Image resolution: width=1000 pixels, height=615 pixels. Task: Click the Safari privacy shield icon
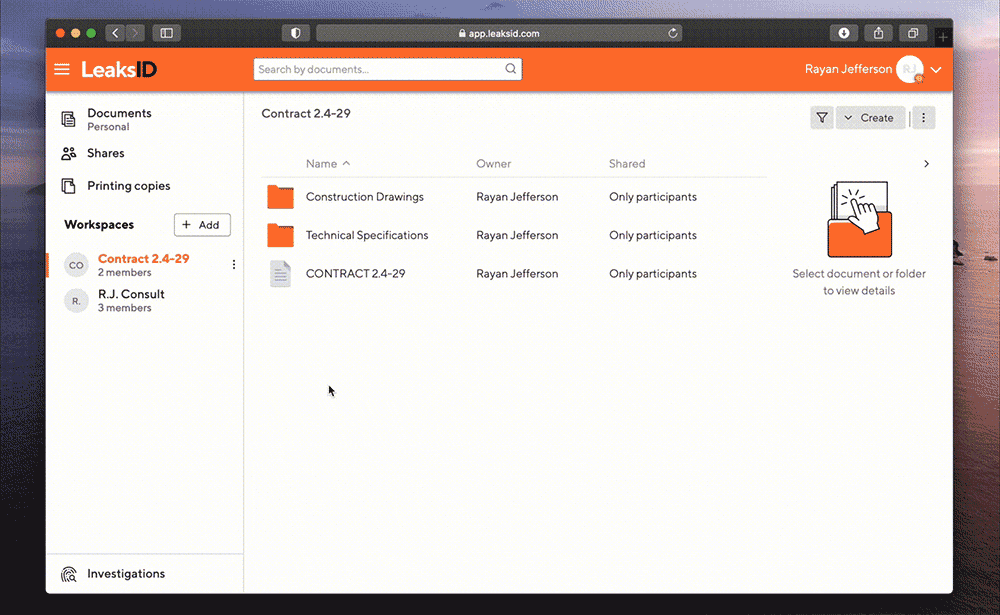[295, 33]
